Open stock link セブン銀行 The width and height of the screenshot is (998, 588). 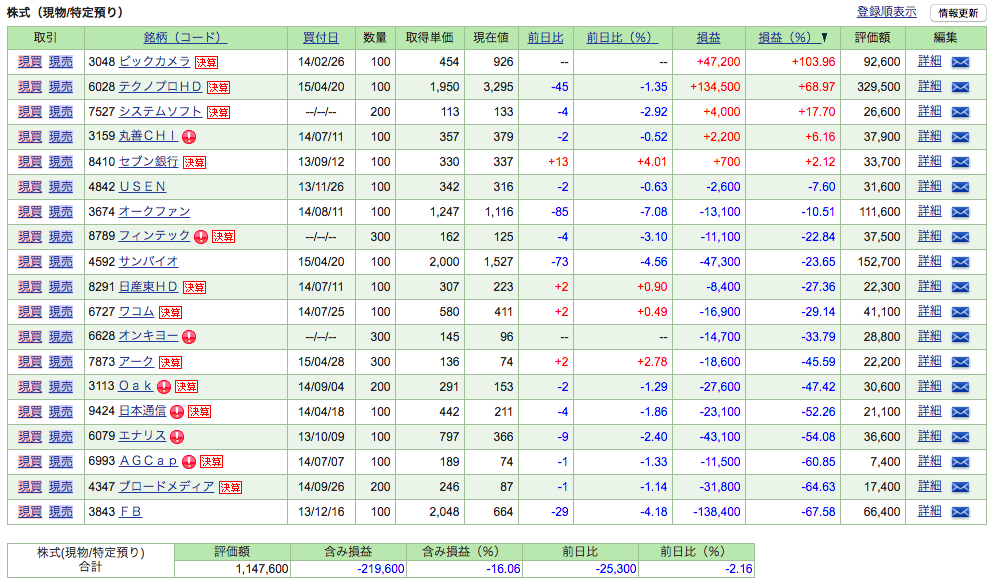(x=148, y=162)
